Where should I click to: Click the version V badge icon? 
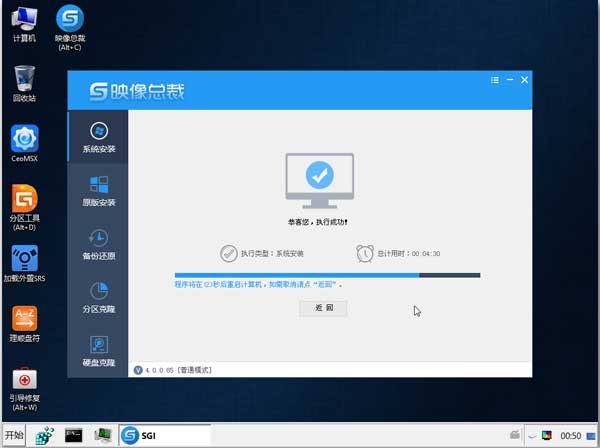[138, 370]
